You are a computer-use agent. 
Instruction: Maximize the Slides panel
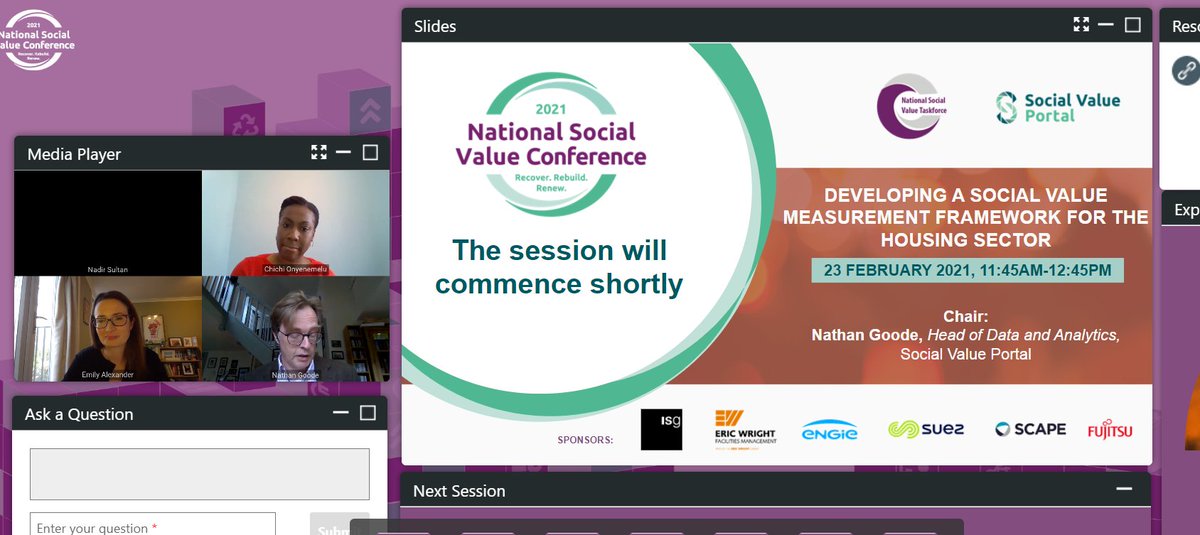1132,25
